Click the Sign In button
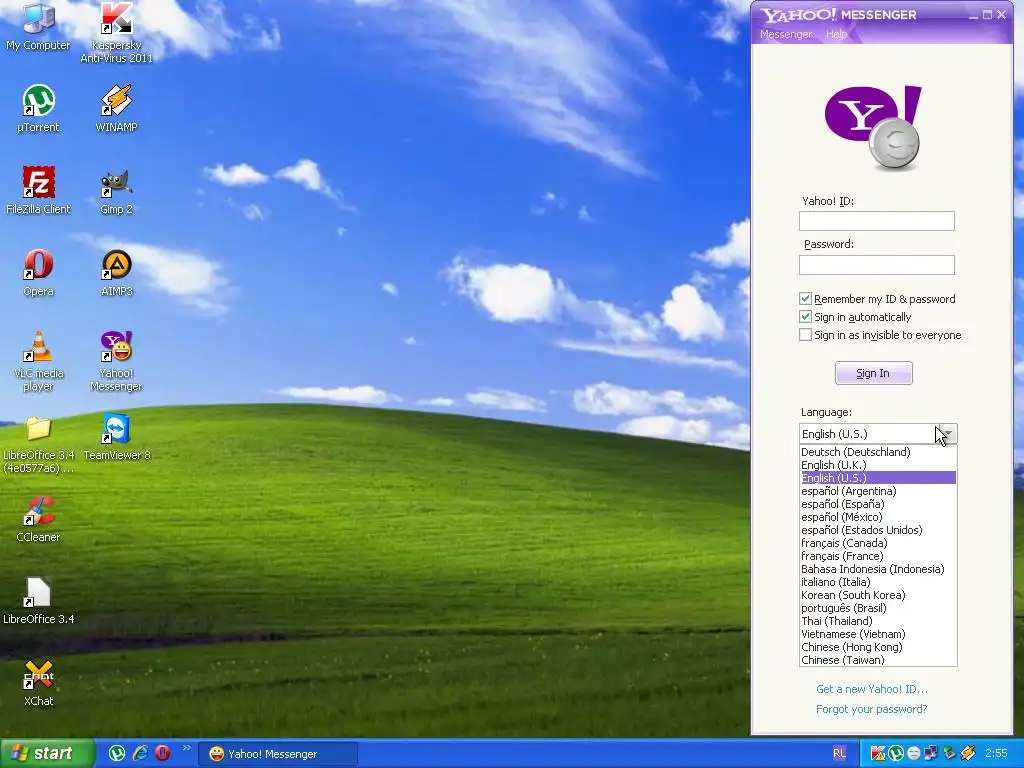1024x768 pixels. tap(873, 373)
